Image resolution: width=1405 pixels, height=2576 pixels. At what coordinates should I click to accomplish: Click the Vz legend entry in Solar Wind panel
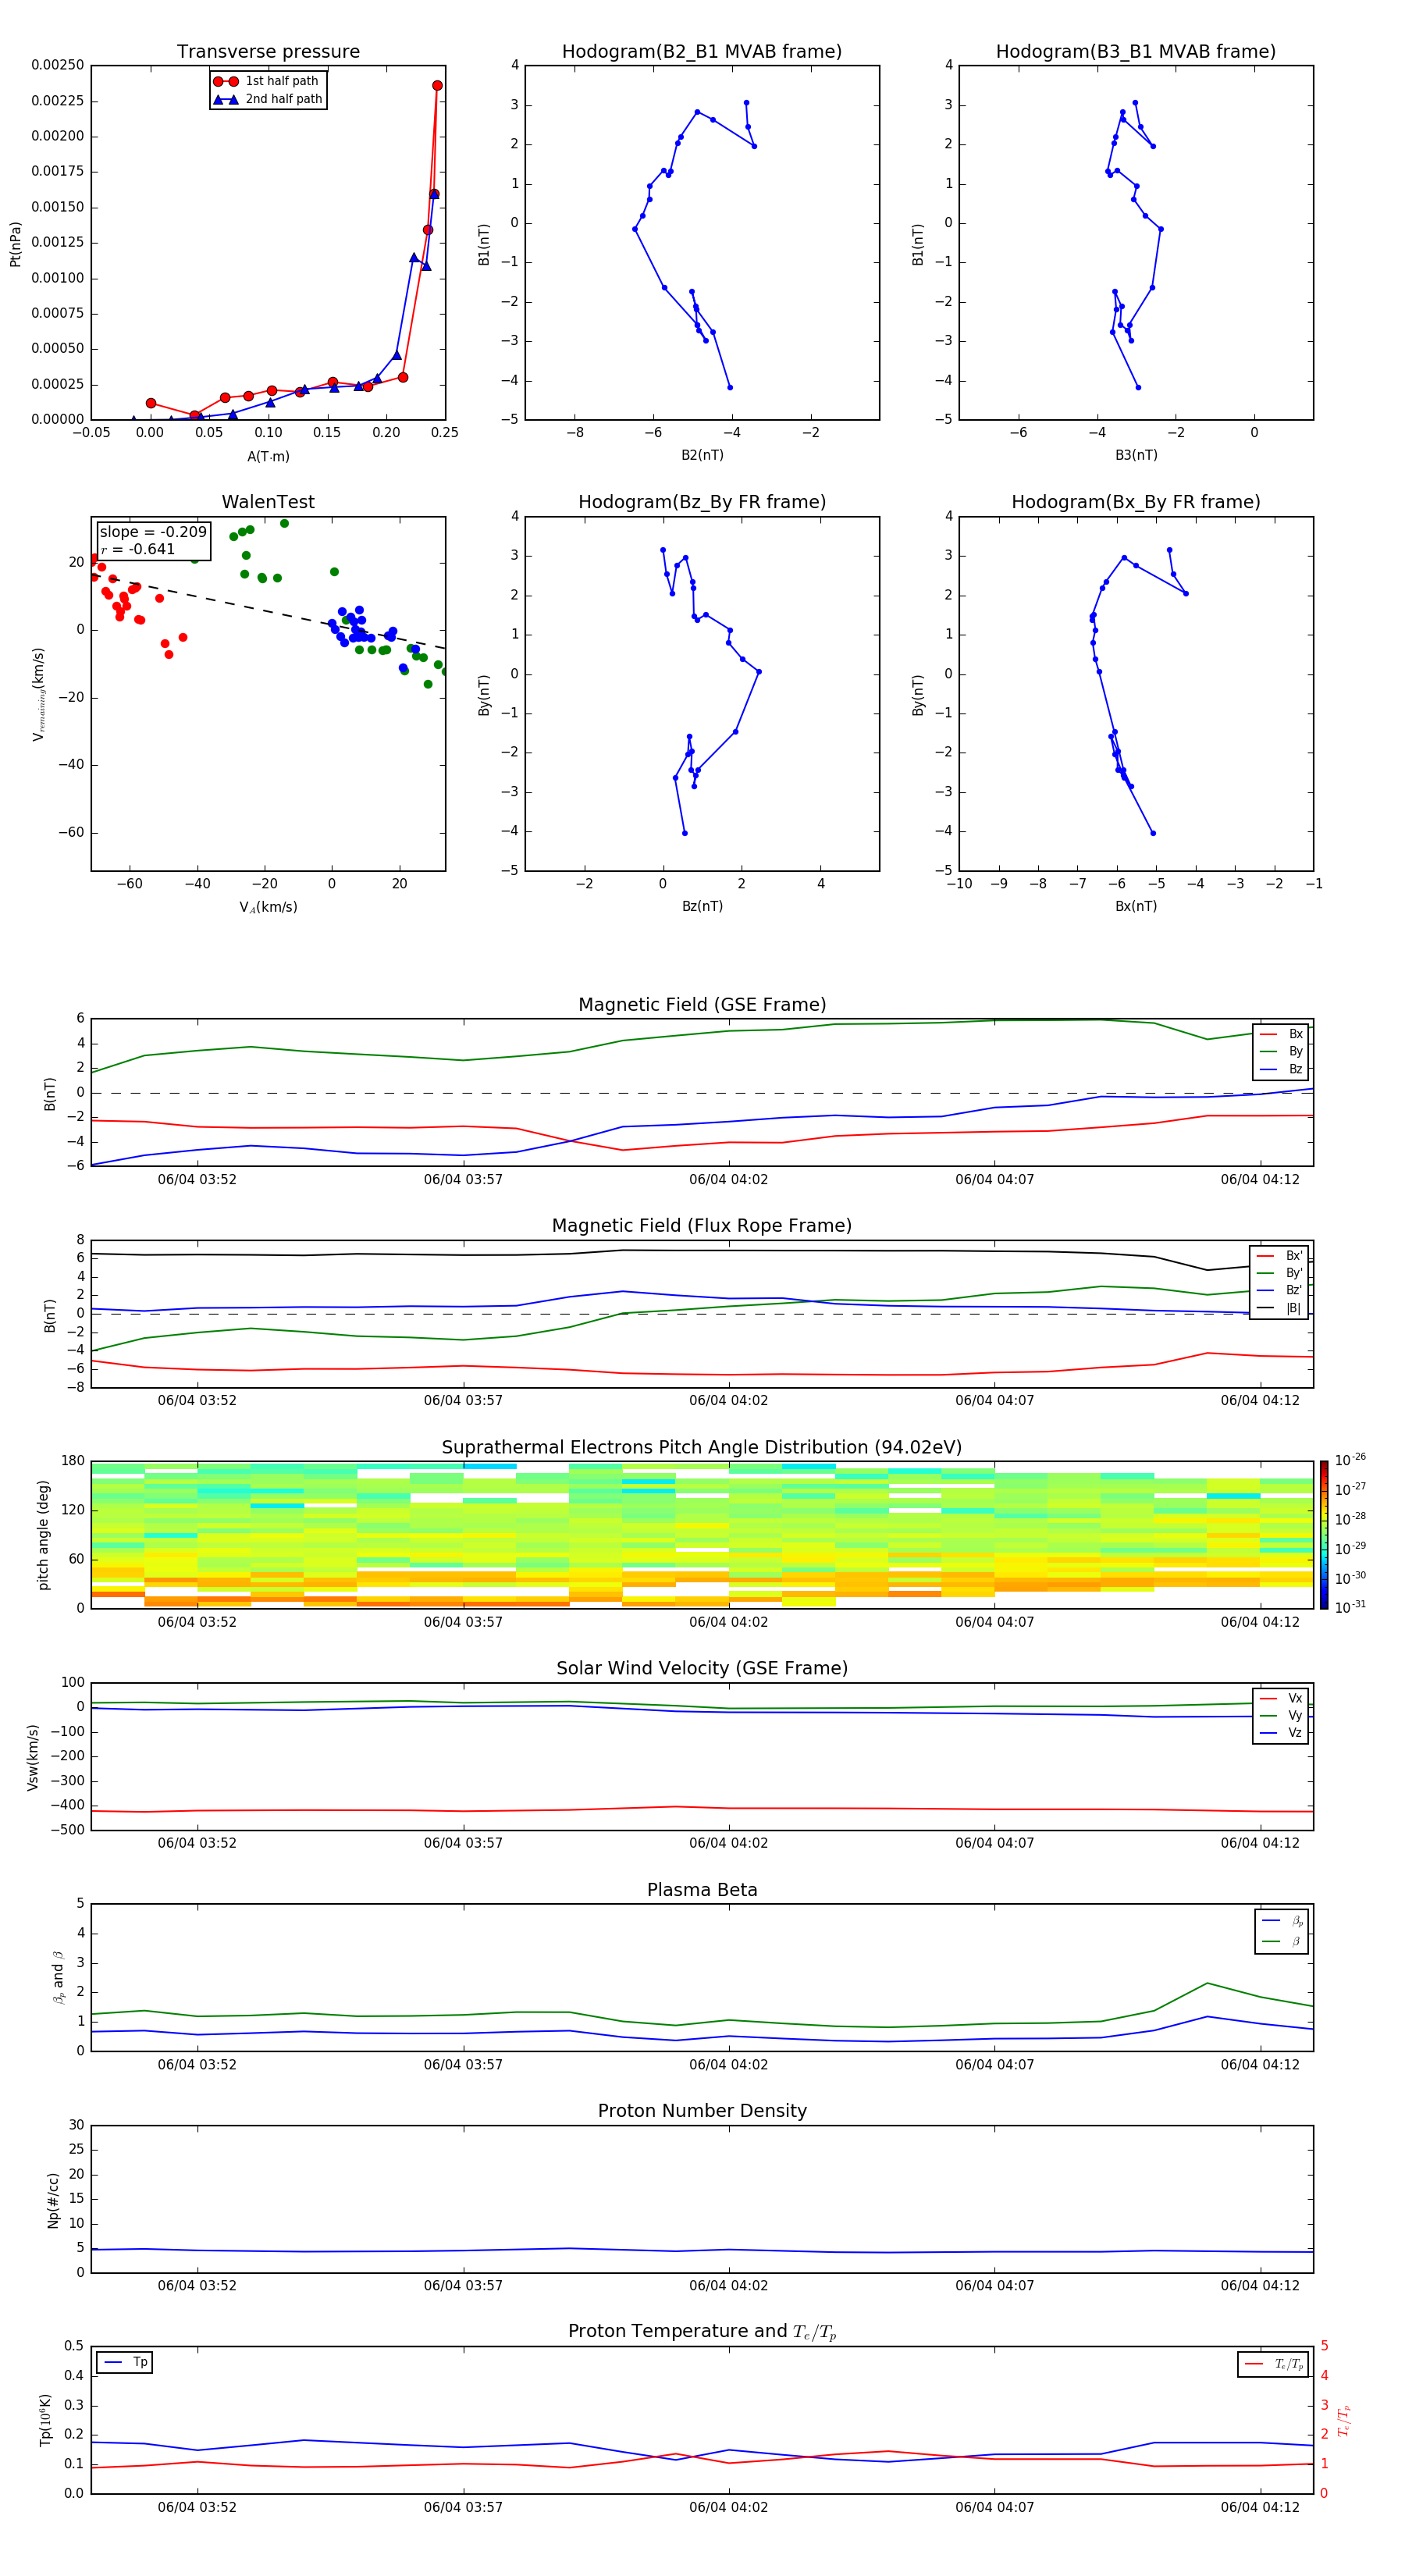pyautogui.click(x=1281, y=1733)
